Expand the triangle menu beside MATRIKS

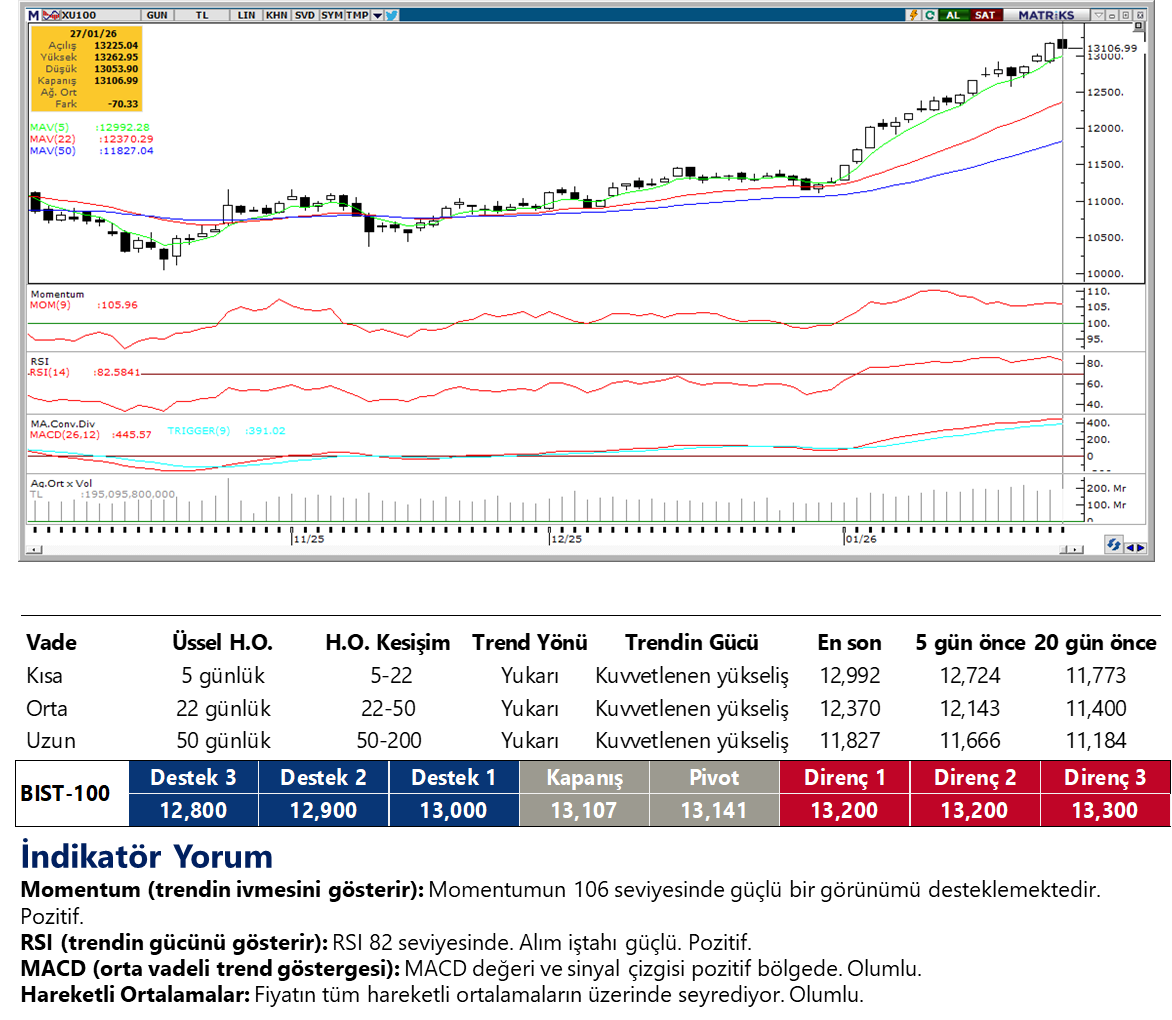1098,15
